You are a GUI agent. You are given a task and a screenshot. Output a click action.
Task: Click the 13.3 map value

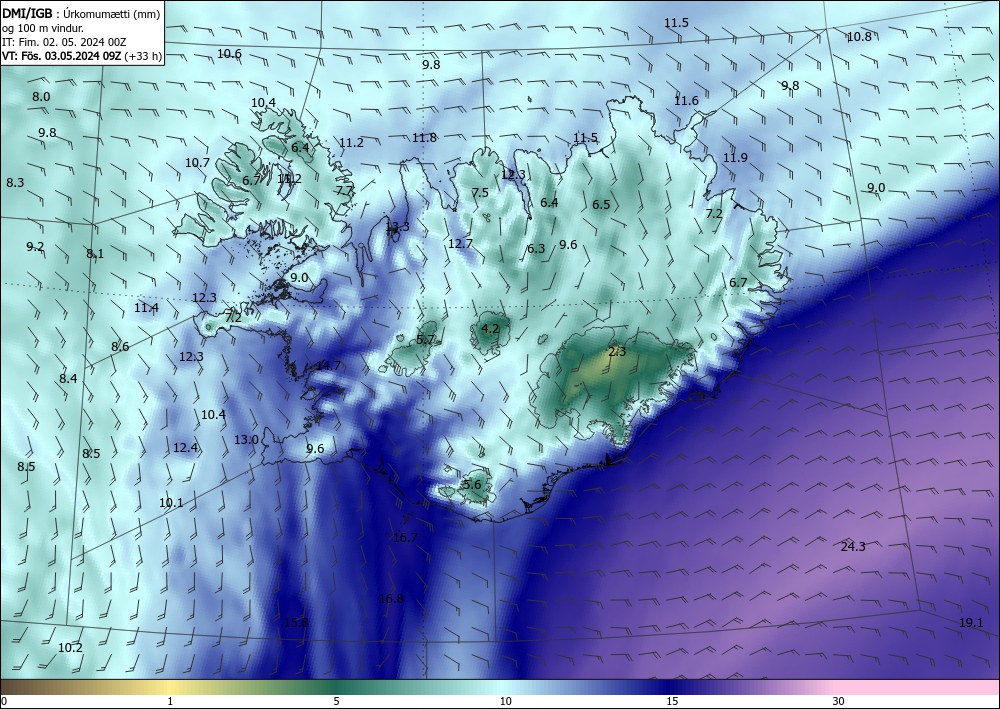[398, 226]
